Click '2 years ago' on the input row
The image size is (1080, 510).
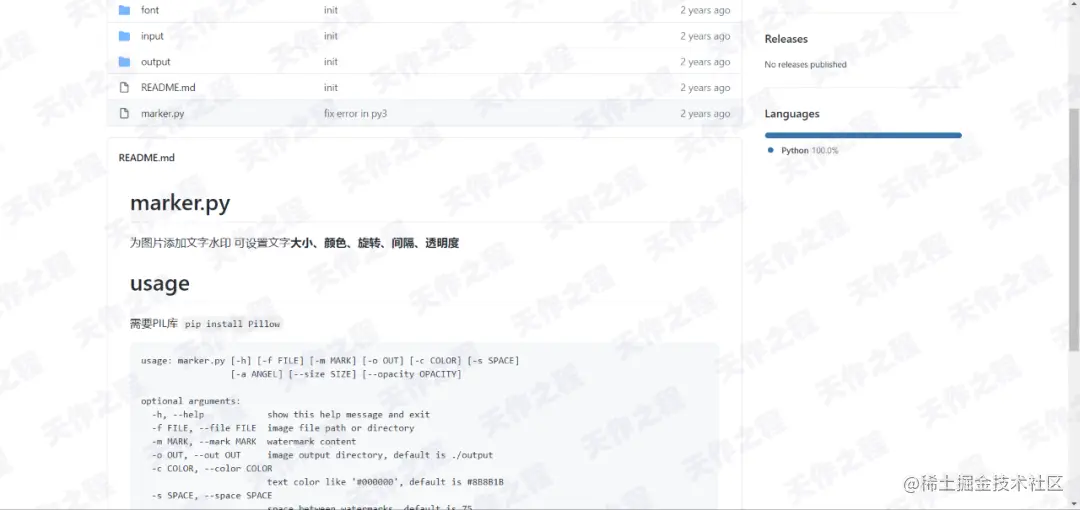click(x=705, y=36)
